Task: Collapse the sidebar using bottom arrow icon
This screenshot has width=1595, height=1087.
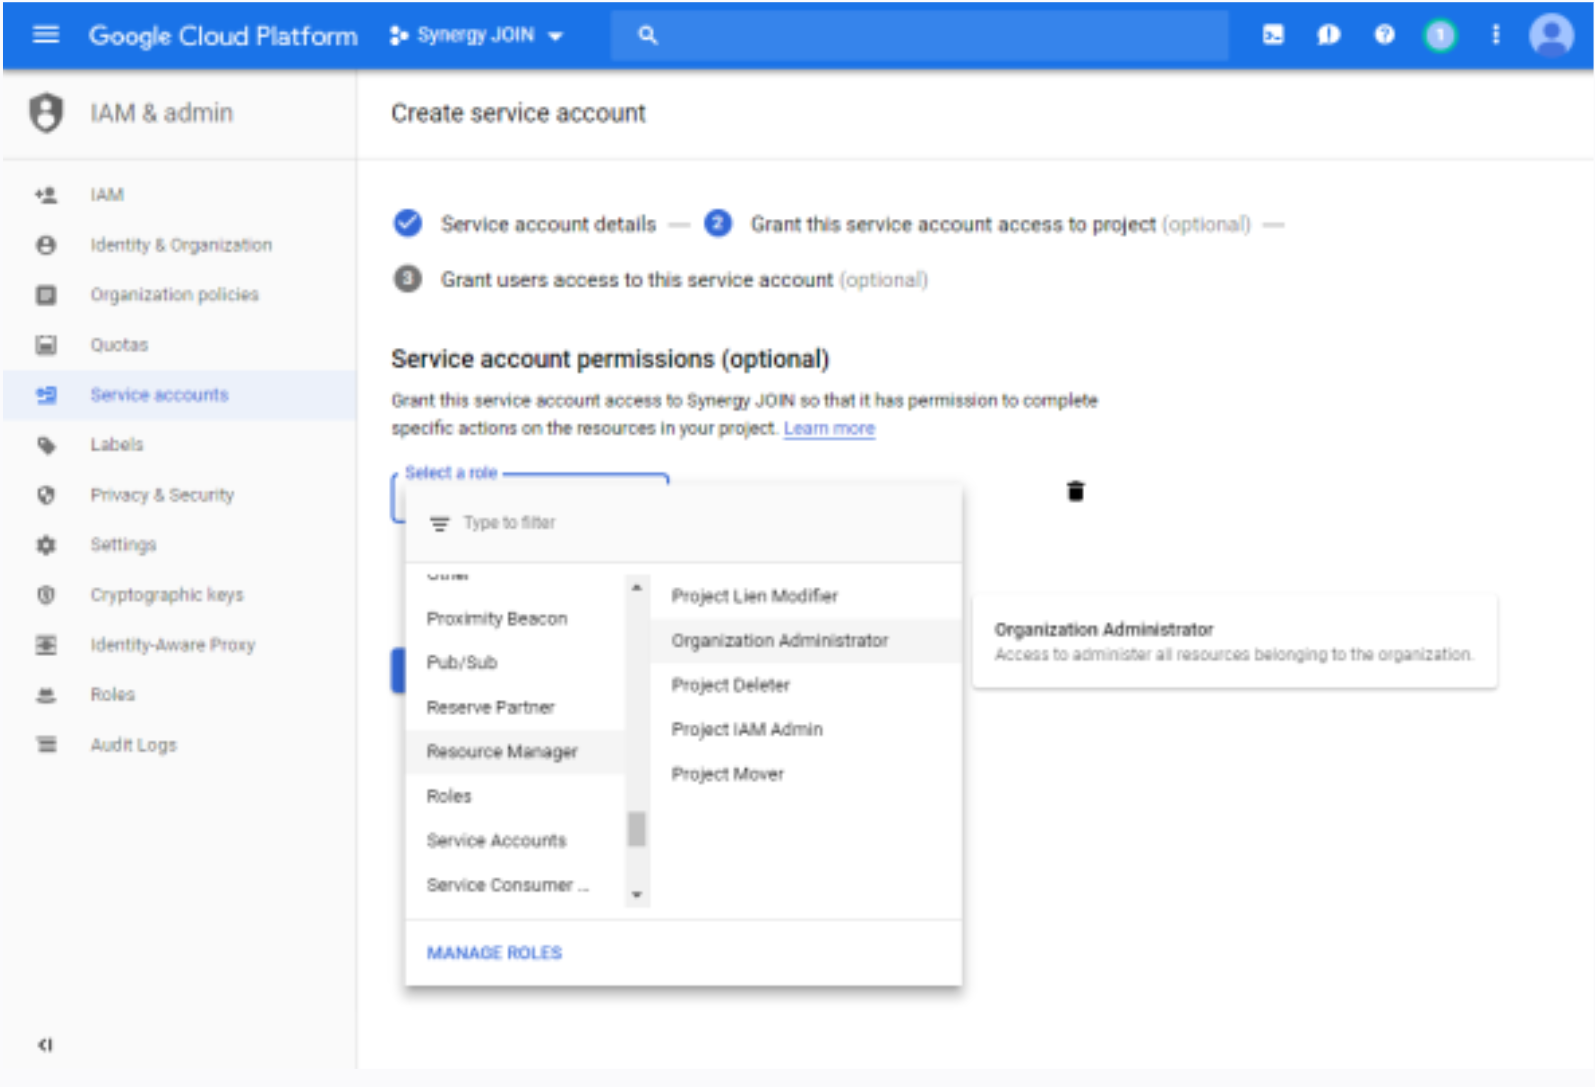Action: coord(45,1045)
